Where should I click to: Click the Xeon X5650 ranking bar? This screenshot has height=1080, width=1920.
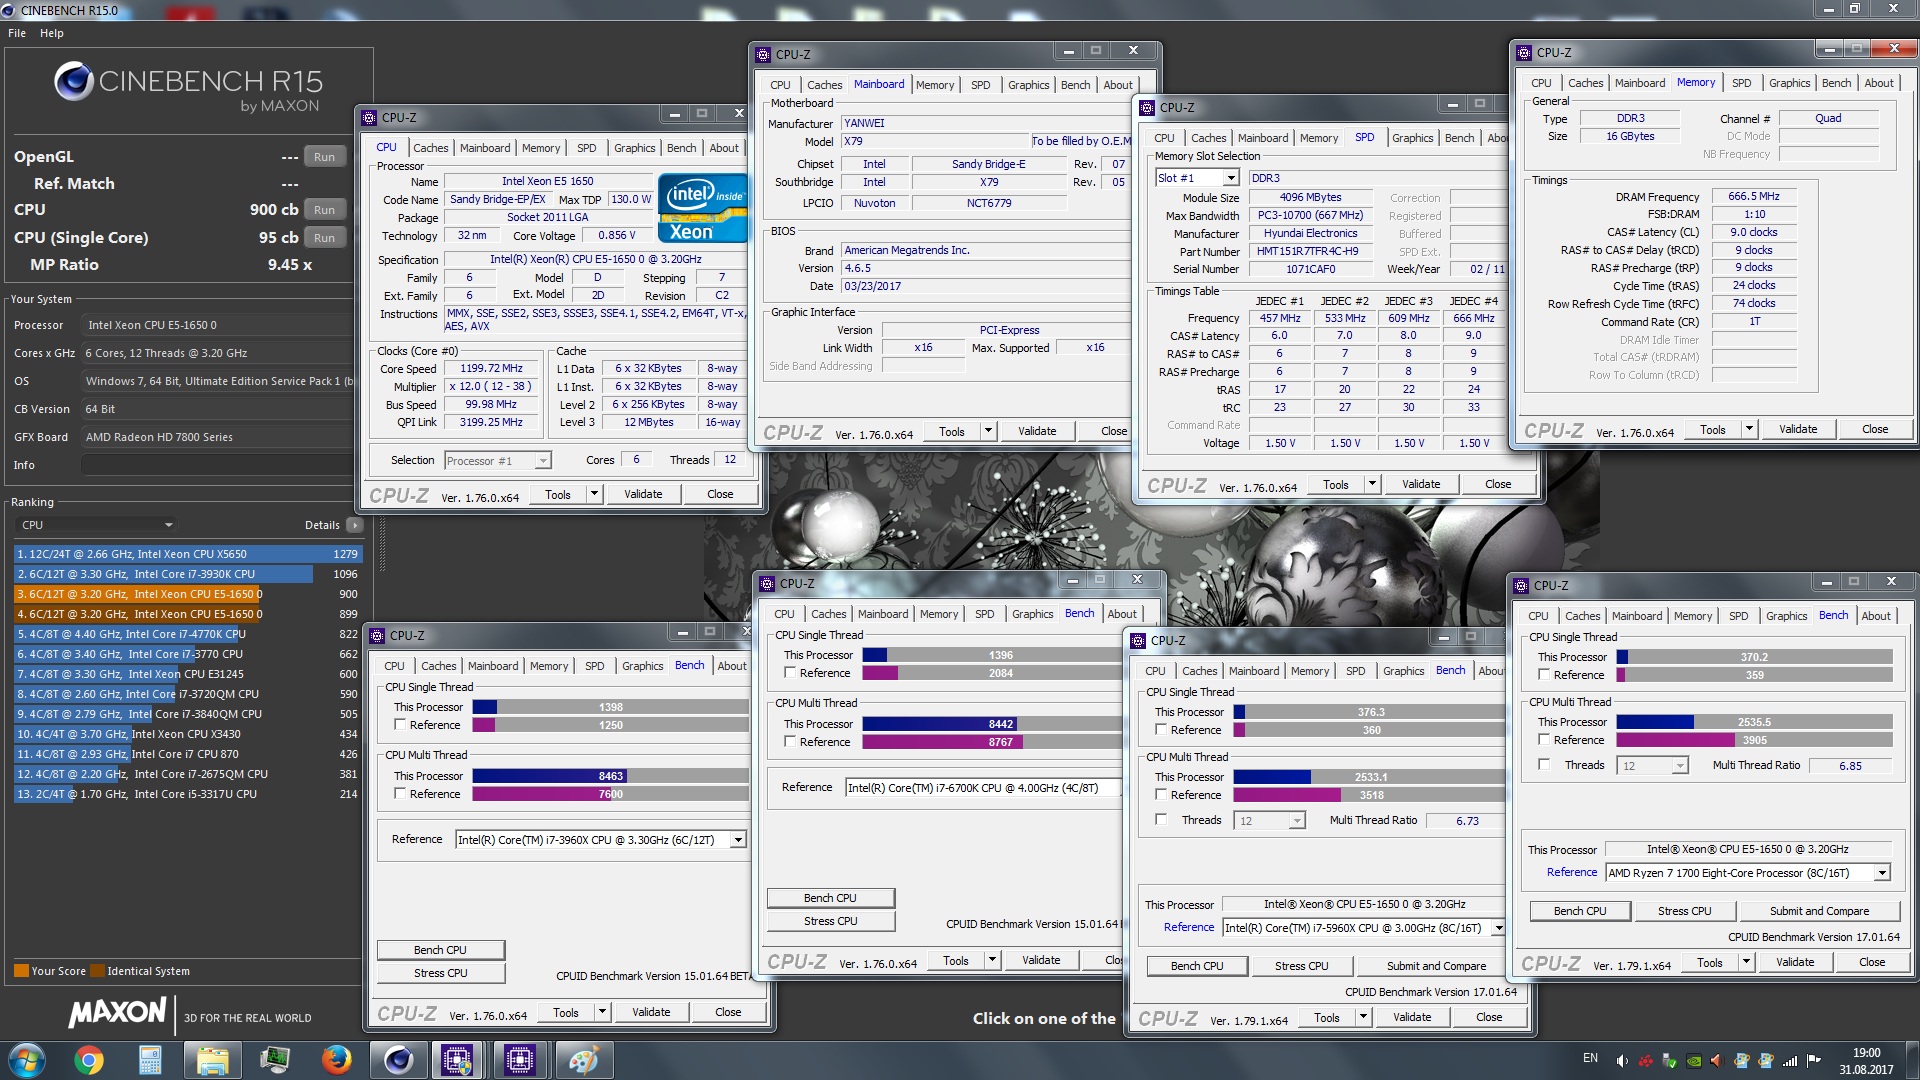pos(188,554)
